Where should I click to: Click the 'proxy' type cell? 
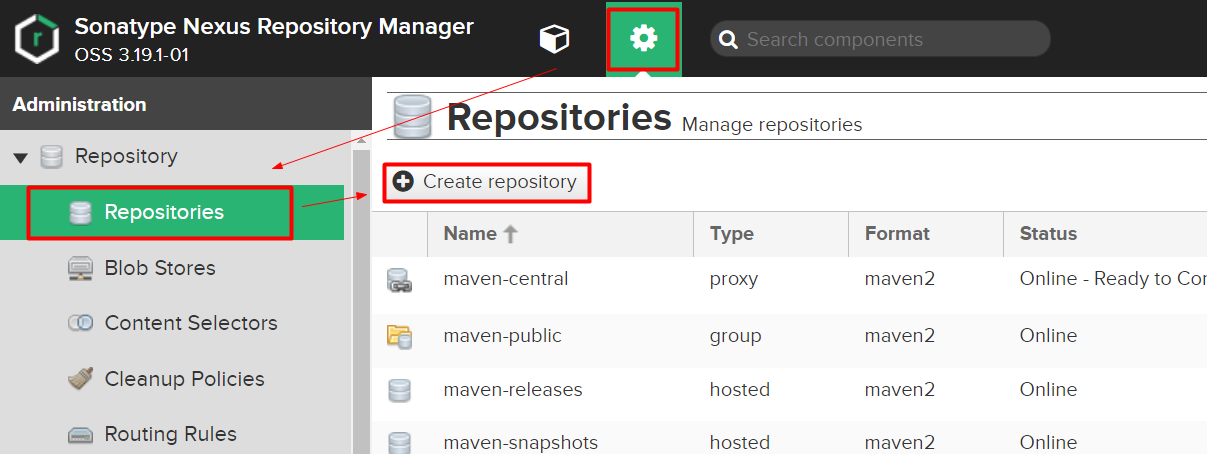tap(734, 279)
